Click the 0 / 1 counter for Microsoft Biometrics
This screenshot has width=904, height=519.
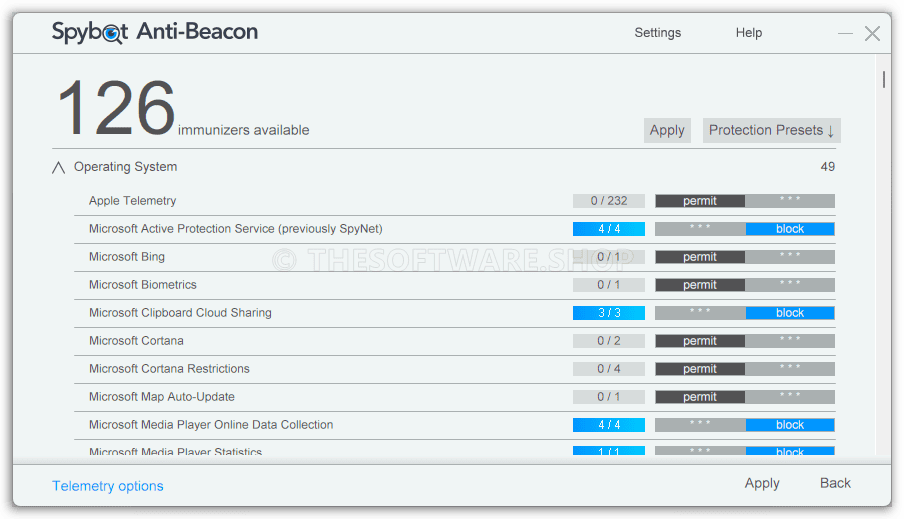click(609, 285)
